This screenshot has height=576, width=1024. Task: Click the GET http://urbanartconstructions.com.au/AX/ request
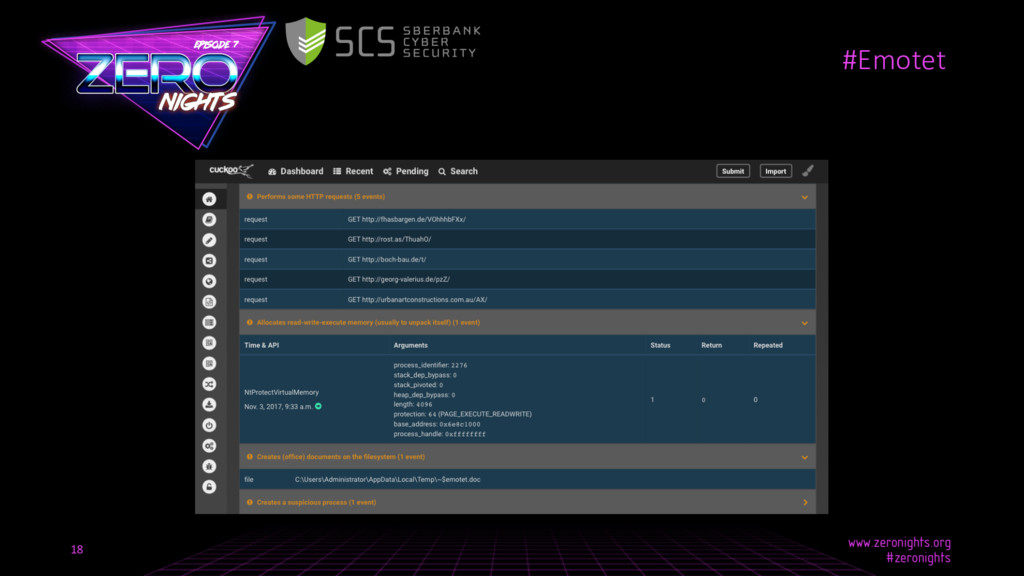click(x=417, y=300)
